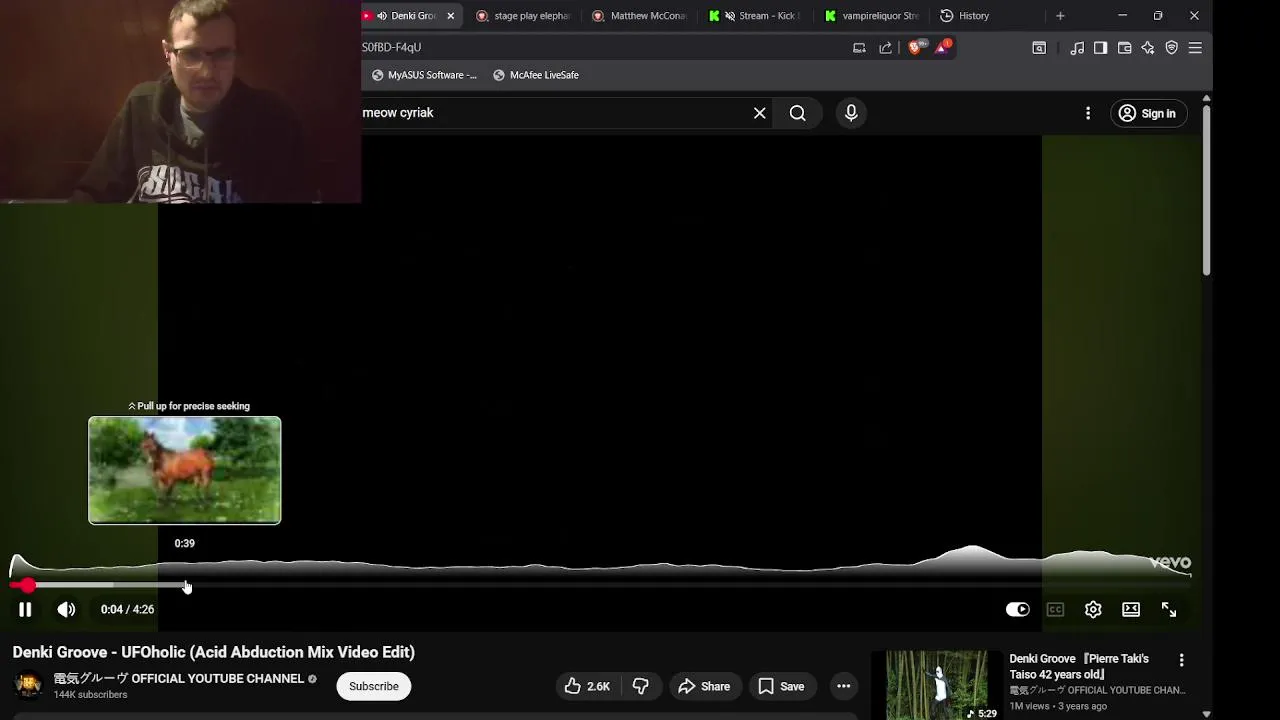Click the page vertical scrollbar

[1207, 190]
